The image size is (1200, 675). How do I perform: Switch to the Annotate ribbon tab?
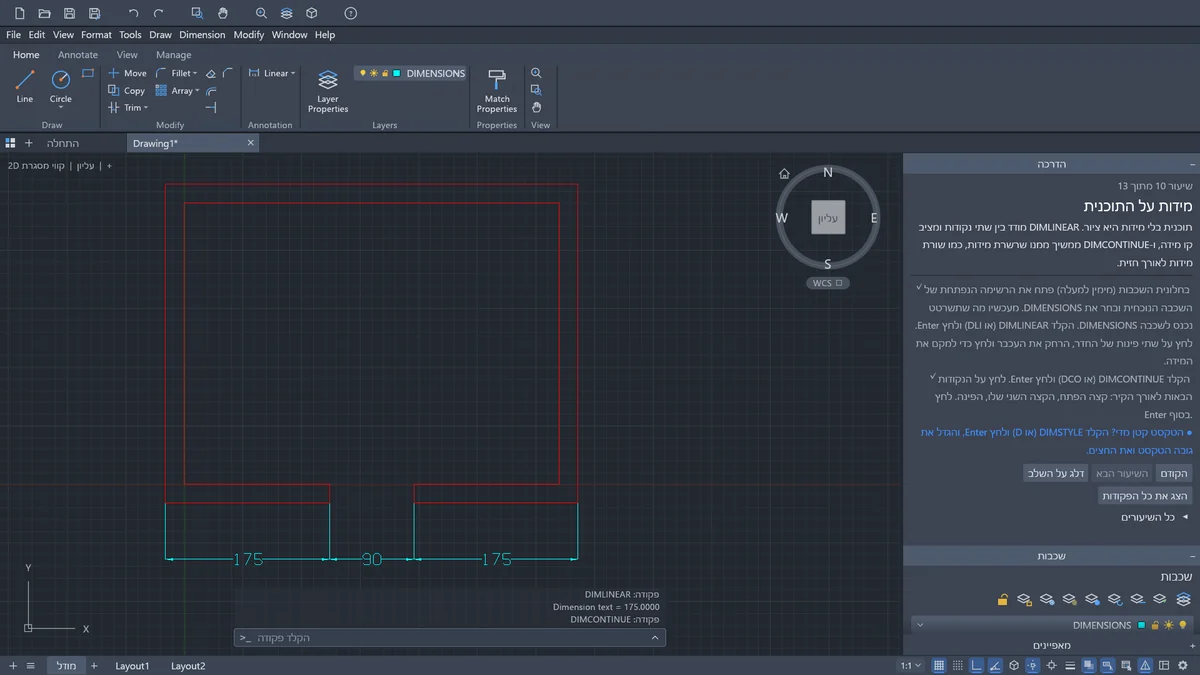click(x=78, y=55)
